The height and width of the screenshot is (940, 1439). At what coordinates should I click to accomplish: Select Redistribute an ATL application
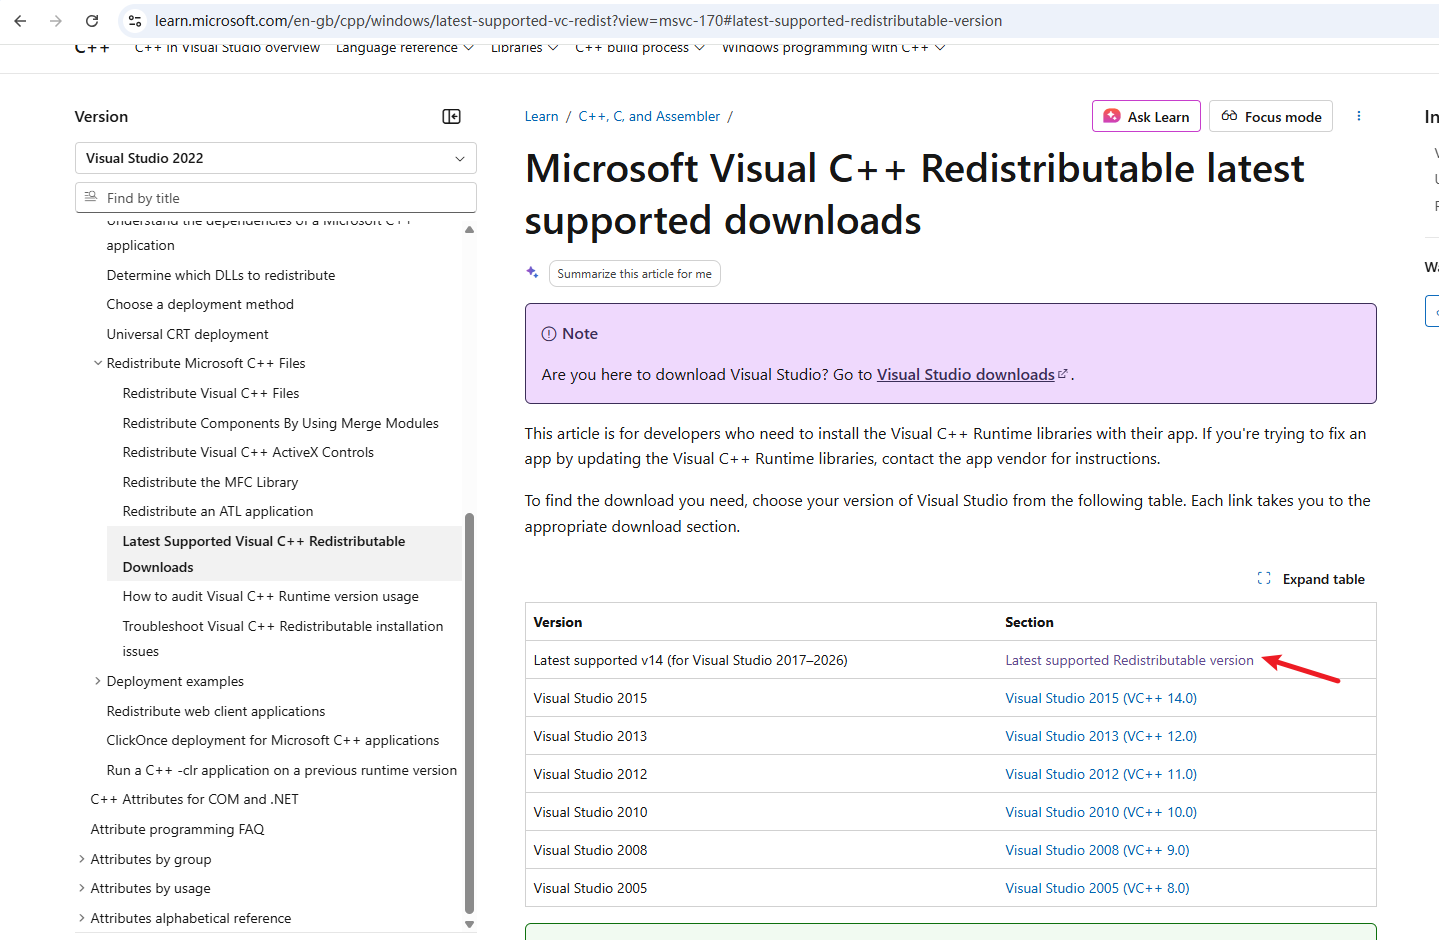[x=218, y=511]
